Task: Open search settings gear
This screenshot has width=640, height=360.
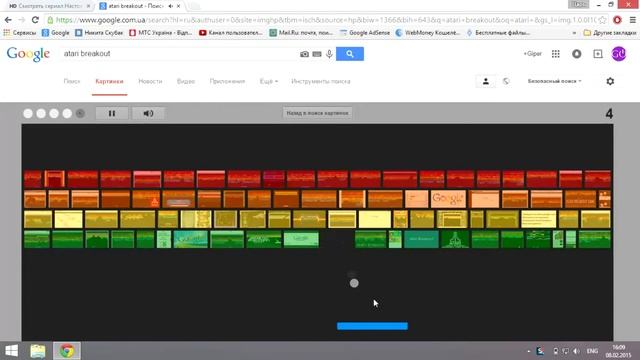Action: point(610,81)
